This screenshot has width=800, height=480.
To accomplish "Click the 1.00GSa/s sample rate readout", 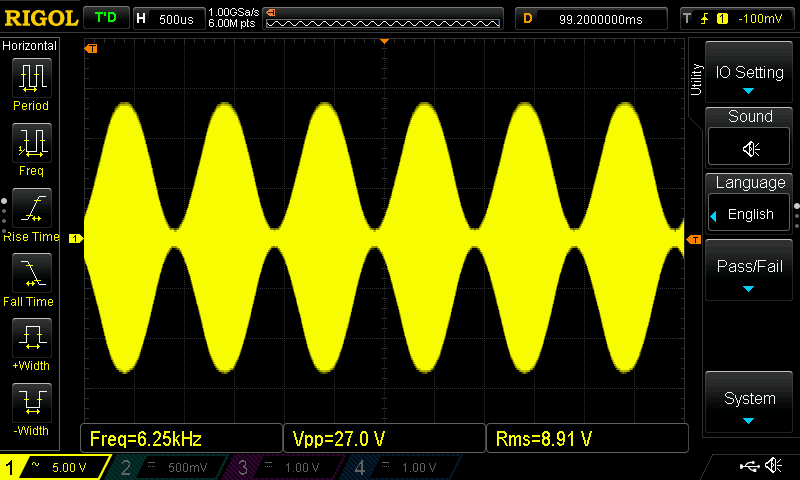I will point(233,12).
